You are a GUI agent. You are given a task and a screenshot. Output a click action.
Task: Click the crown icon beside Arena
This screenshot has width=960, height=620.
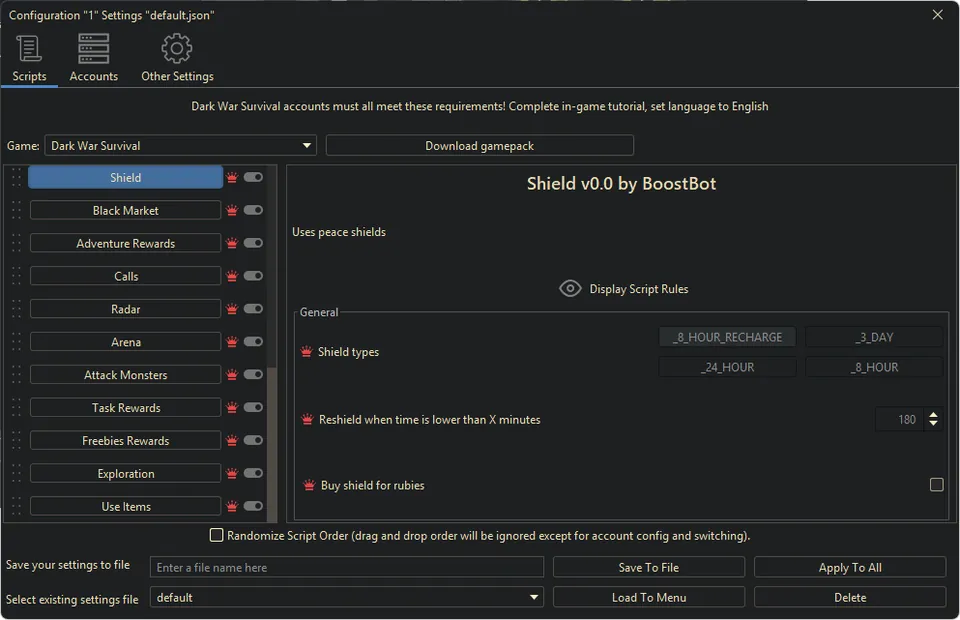(x=232, y=342)
